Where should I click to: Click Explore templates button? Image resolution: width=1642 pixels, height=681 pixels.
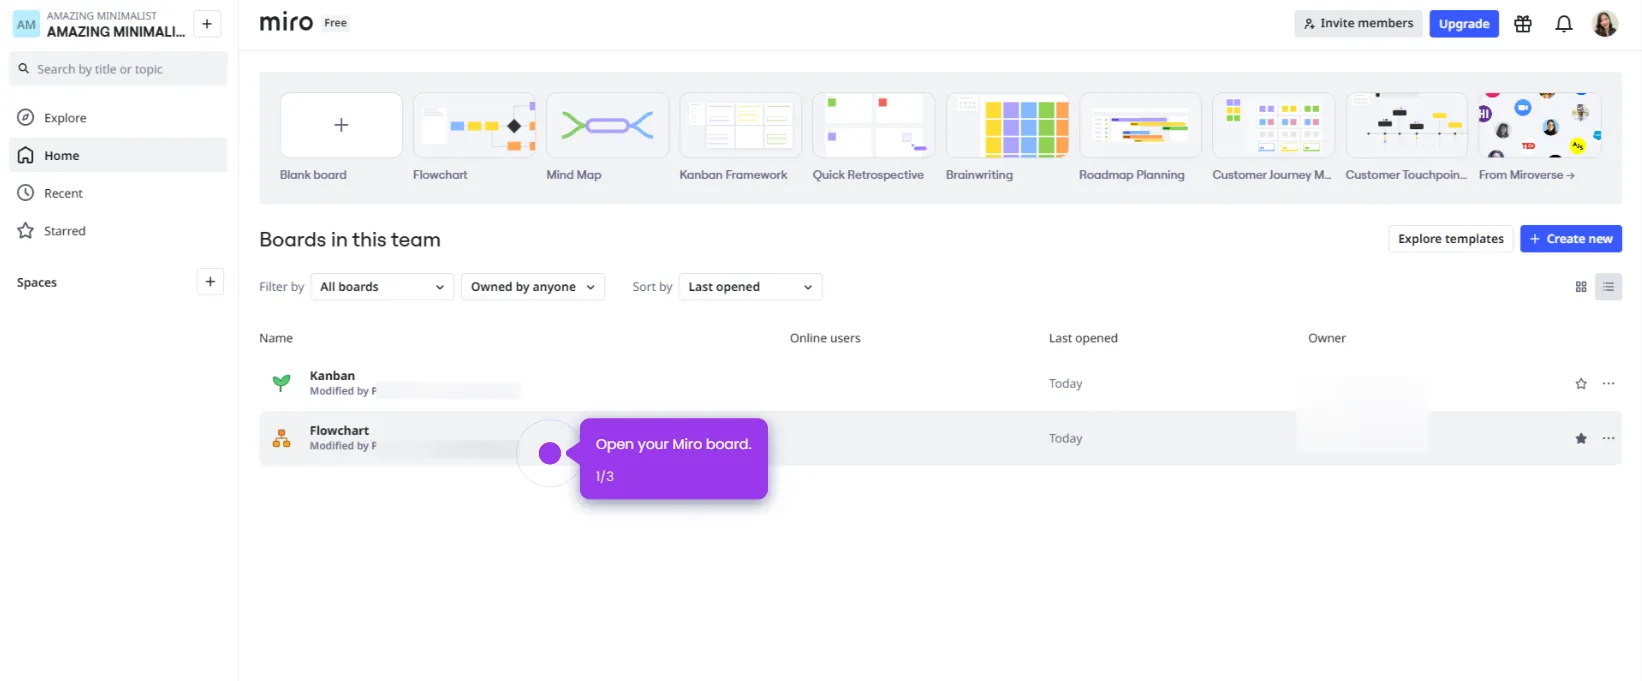pos(1451,239)
